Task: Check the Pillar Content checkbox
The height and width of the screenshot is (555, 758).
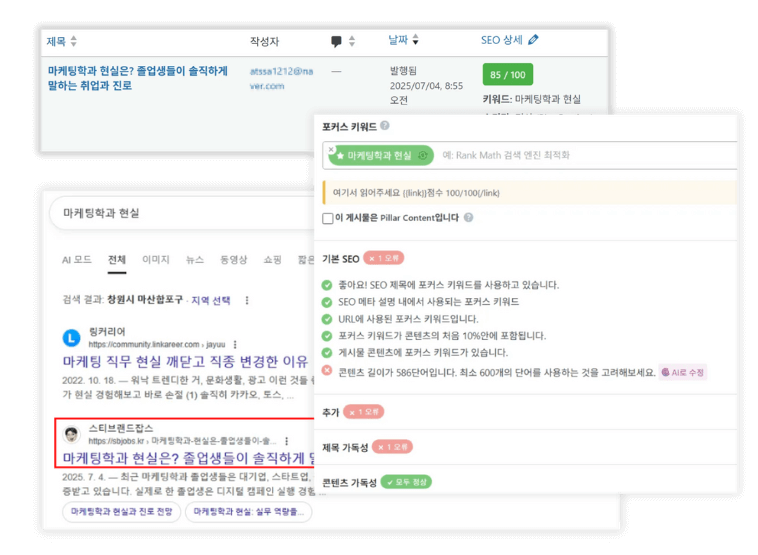Action: (327, 218)
